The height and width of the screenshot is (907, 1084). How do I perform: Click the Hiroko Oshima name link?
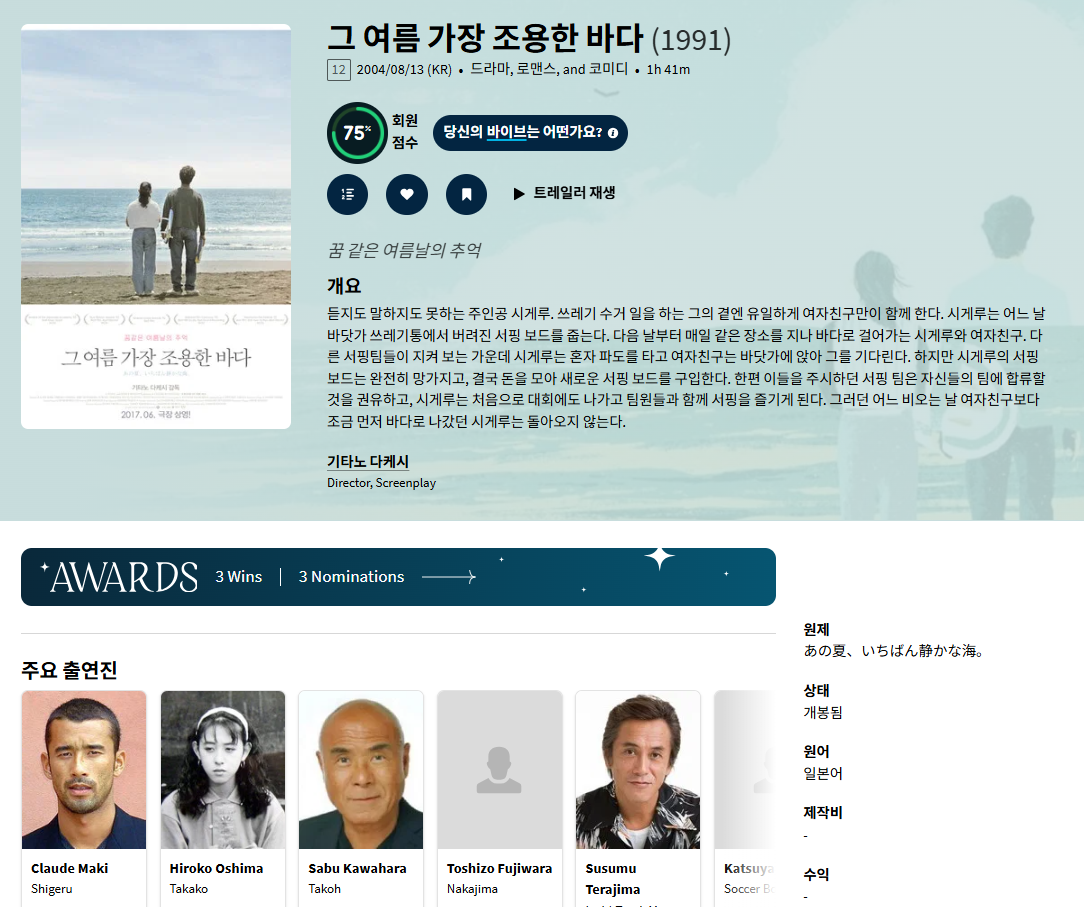click(216, 868)
